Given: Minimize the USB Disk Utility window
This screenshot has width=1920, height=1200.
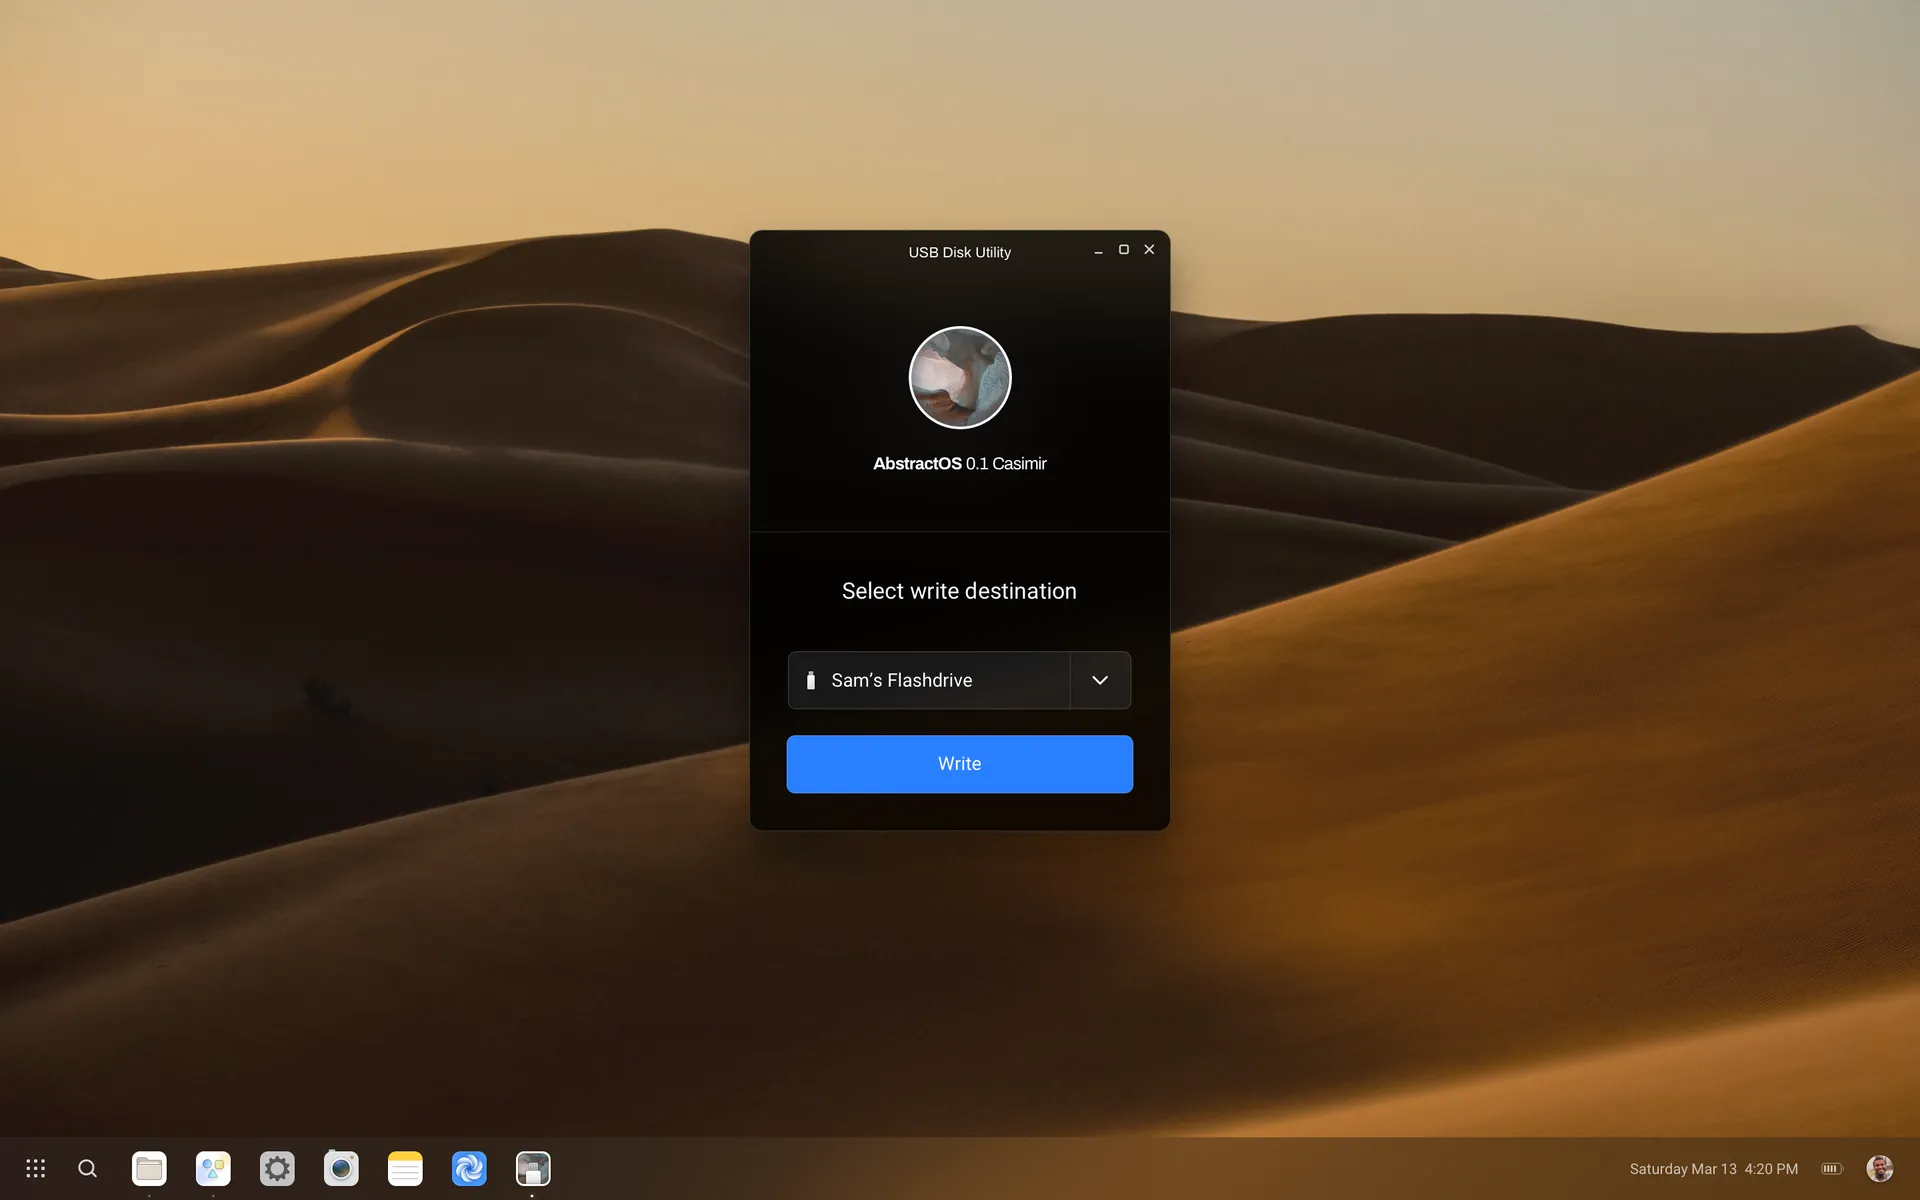Looking at the screenshot, I should [x=1098, y=251].
